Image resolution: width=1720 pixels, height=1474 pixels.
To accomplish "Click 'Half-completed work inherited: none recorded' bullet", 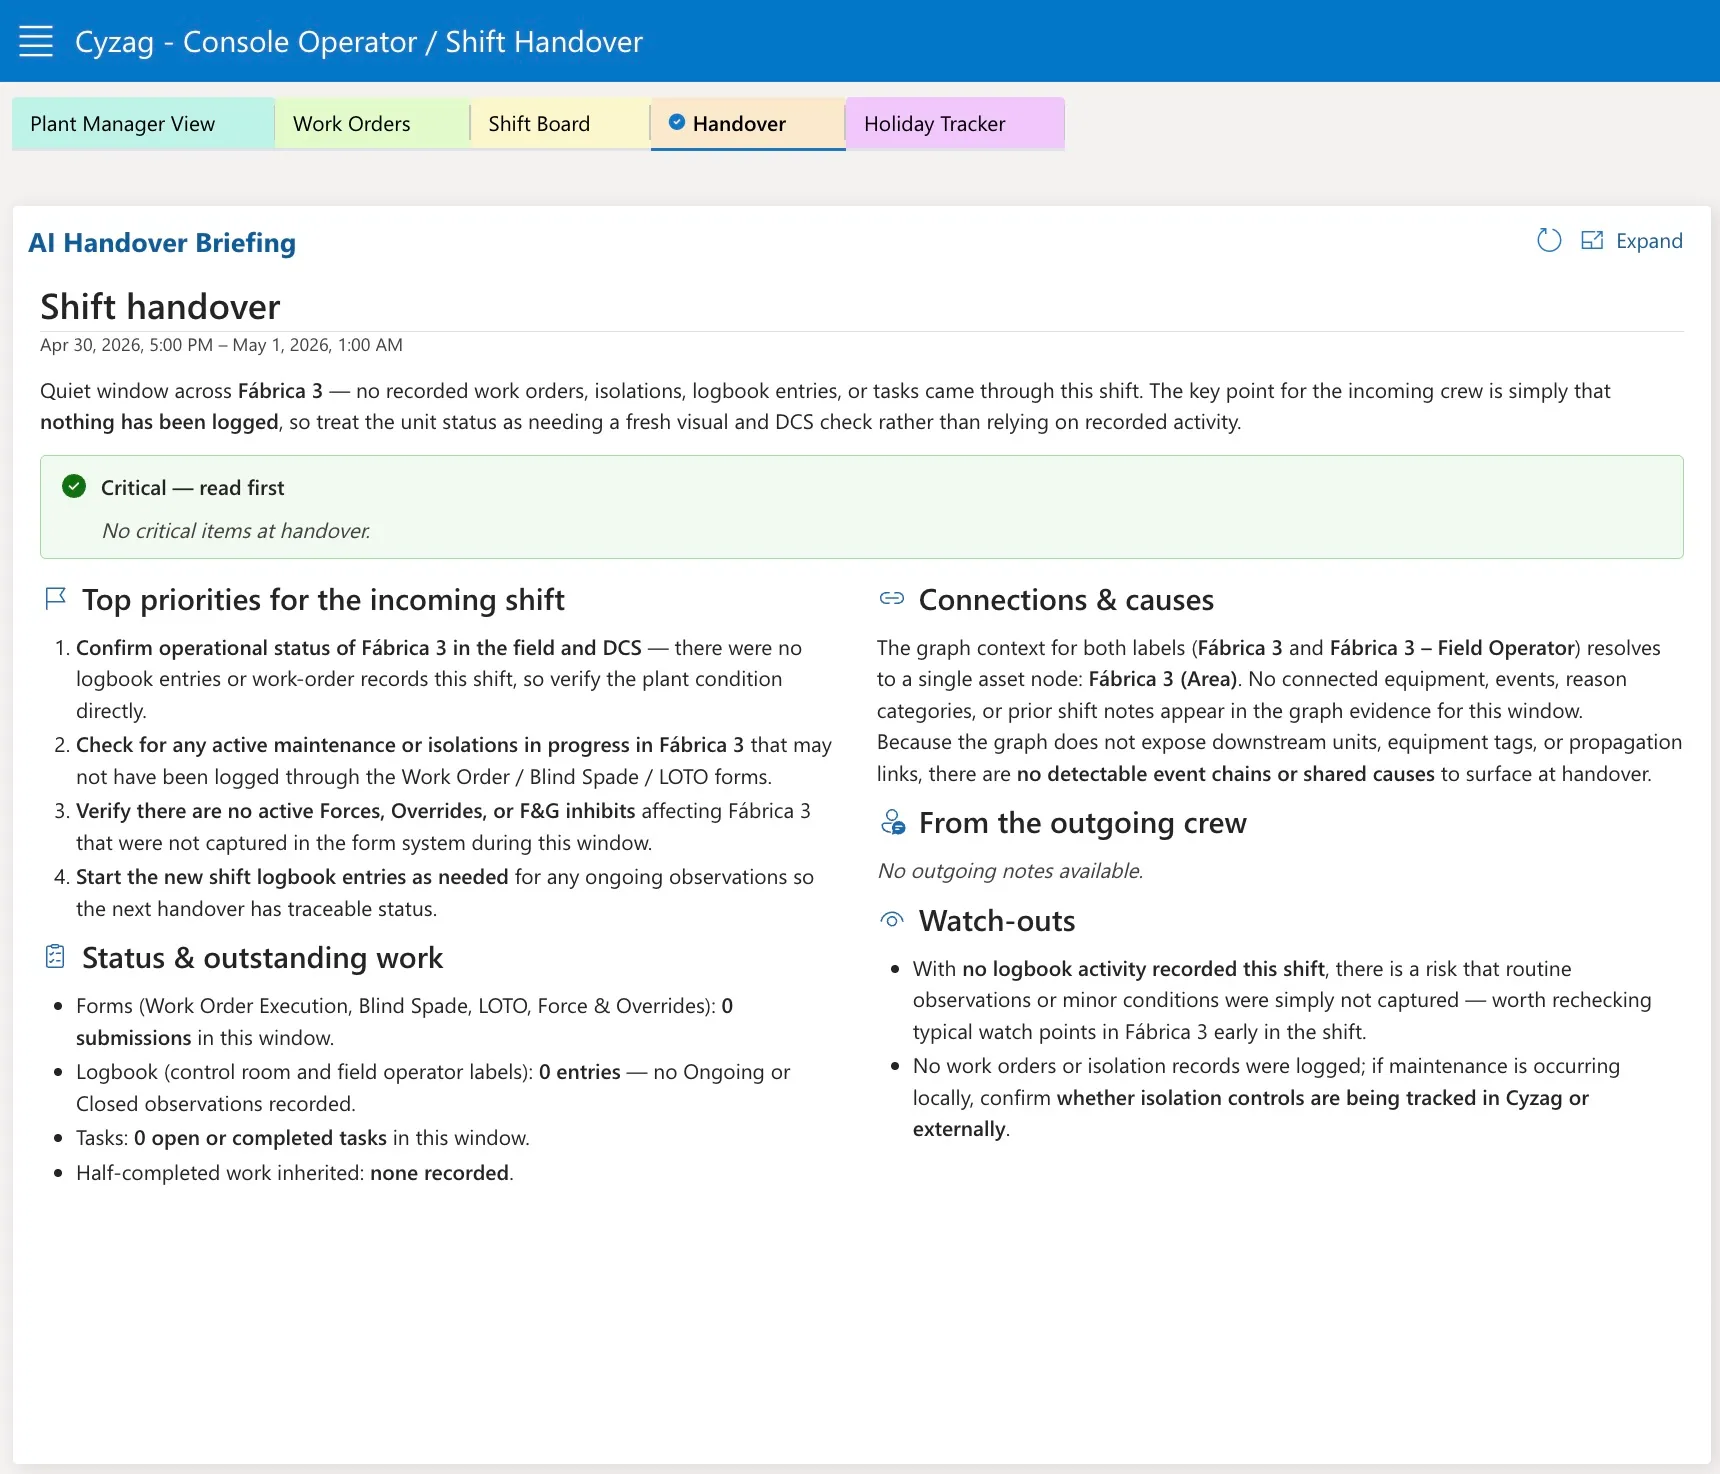I will coord(295,1173).
